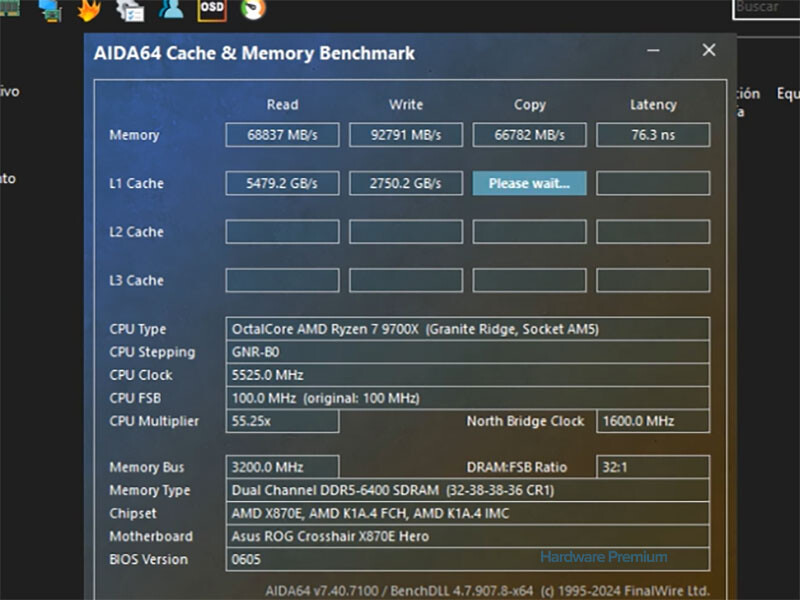Click the 'Latency' column header

653,105
